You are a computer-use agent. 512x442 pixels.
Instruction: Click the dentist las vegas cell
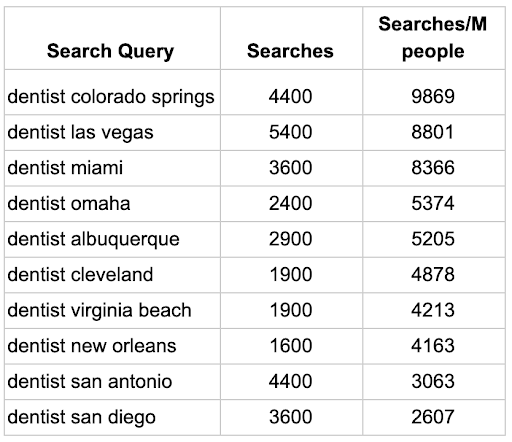click(x=112, y=133)
